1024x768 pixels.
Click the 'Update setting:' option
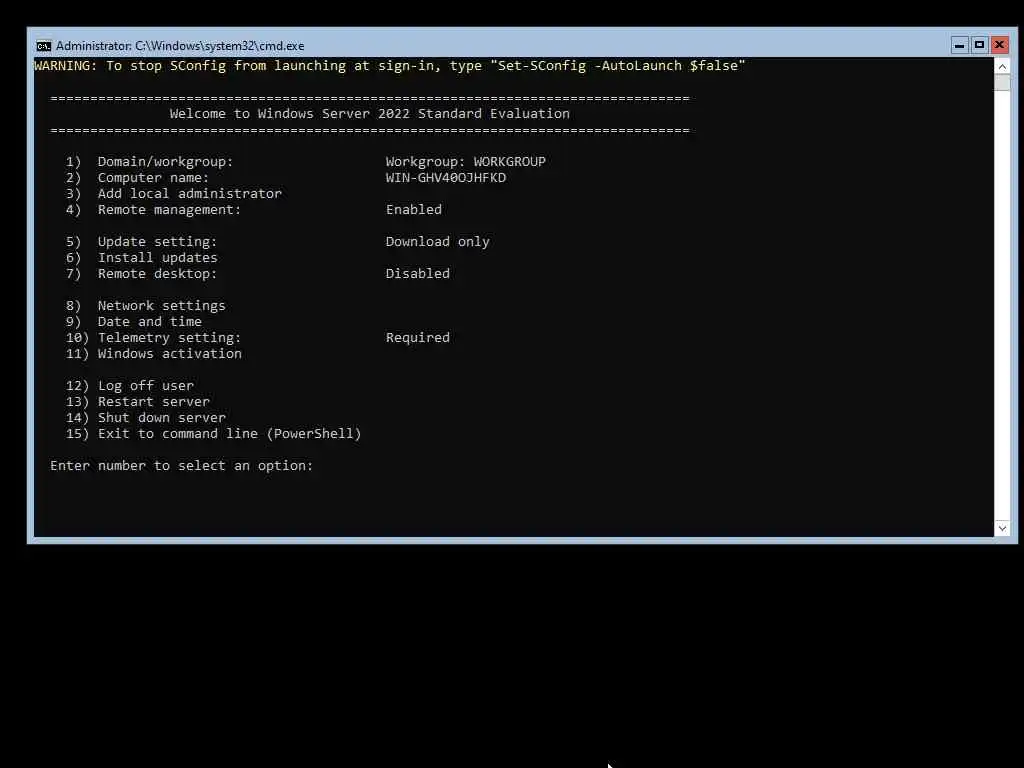tap(141, 242)
